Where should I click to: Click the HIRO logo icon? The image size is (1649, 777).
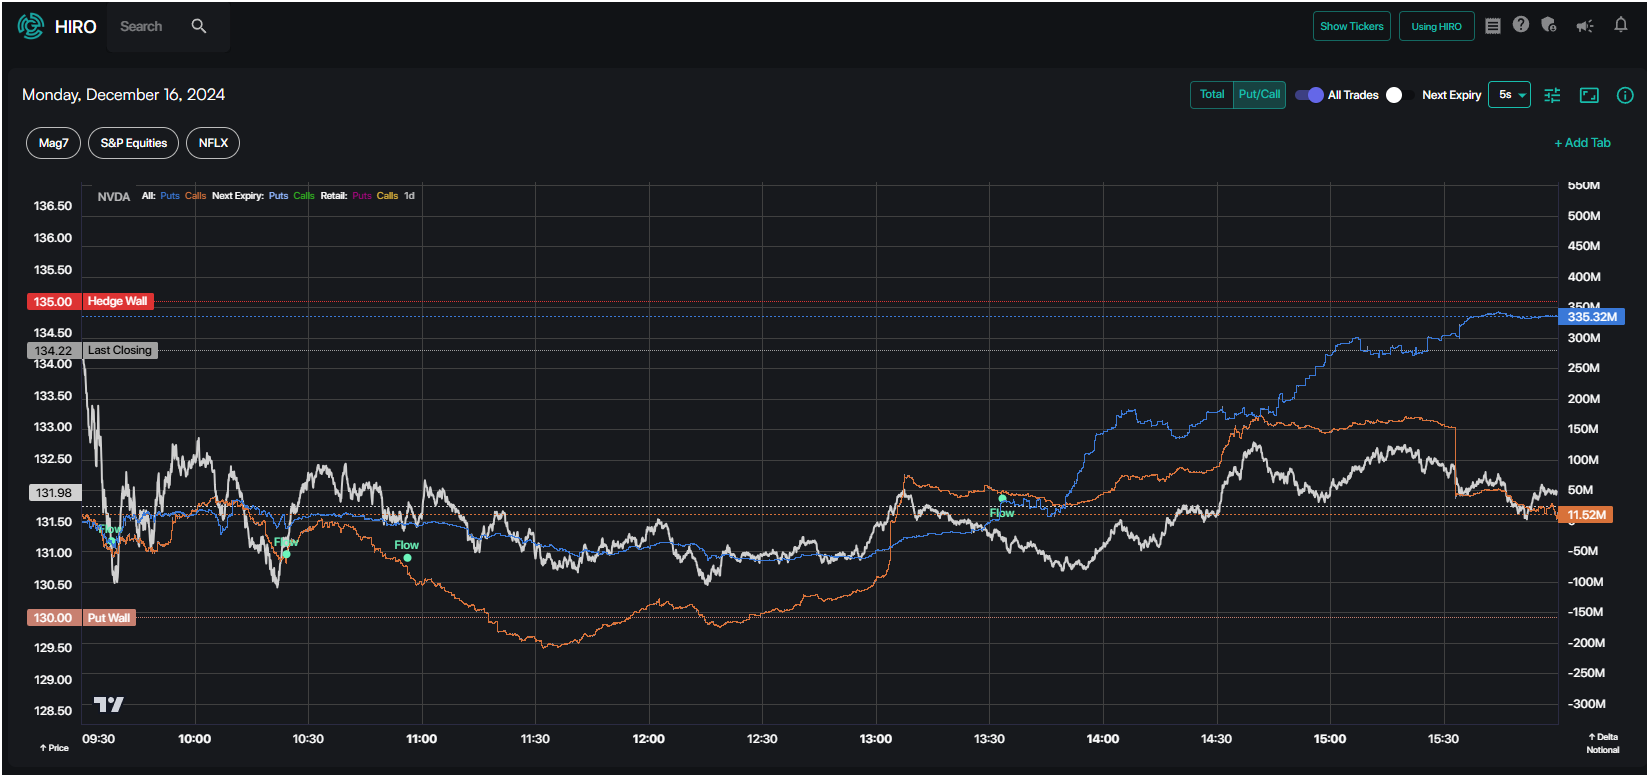31,26
